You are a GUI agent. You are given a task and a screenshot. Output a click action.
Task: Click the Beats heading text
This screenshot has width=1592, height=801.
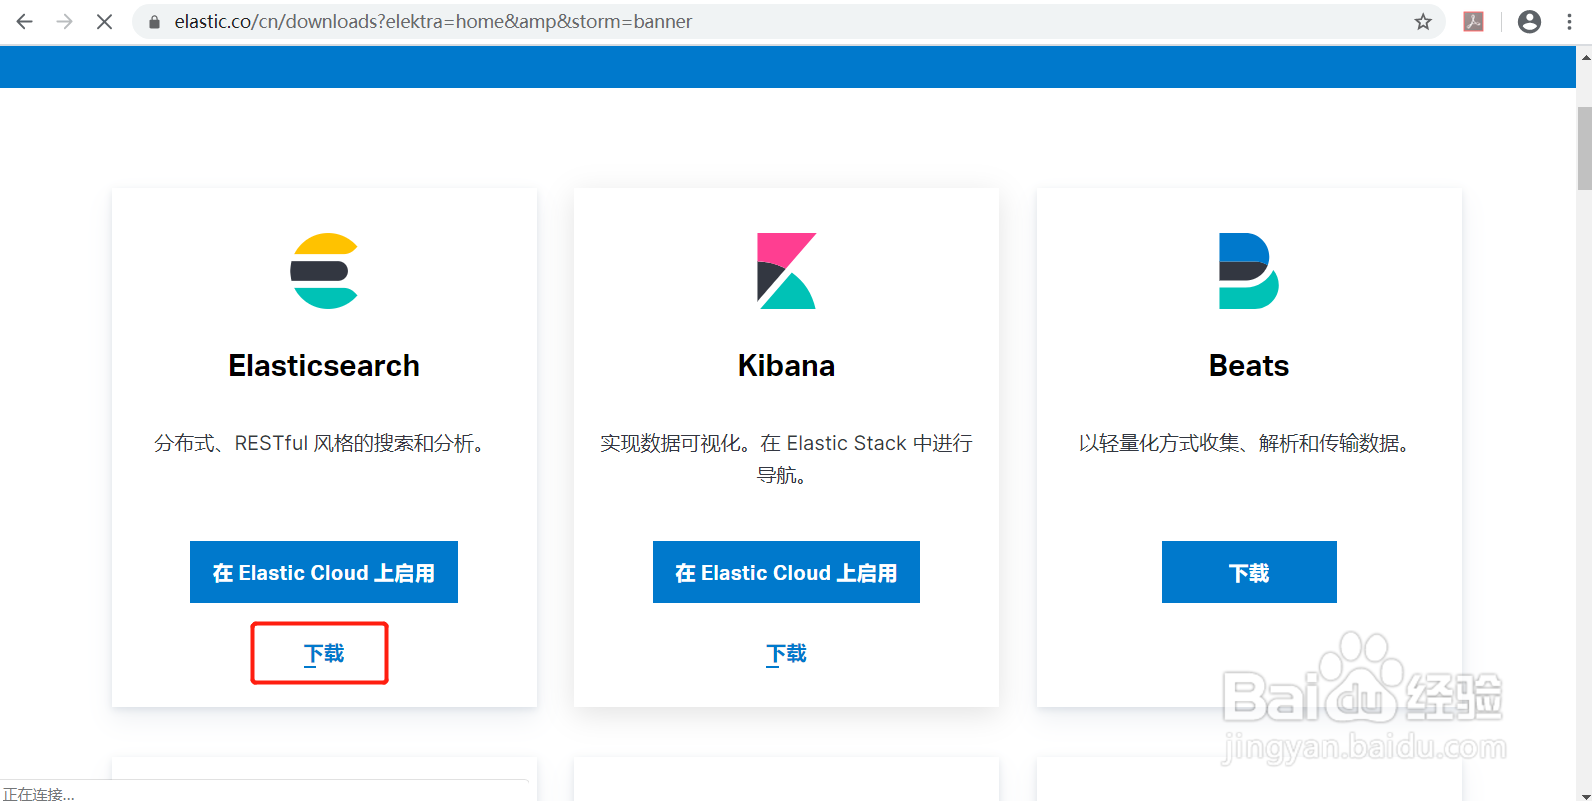pos(1249,366)
